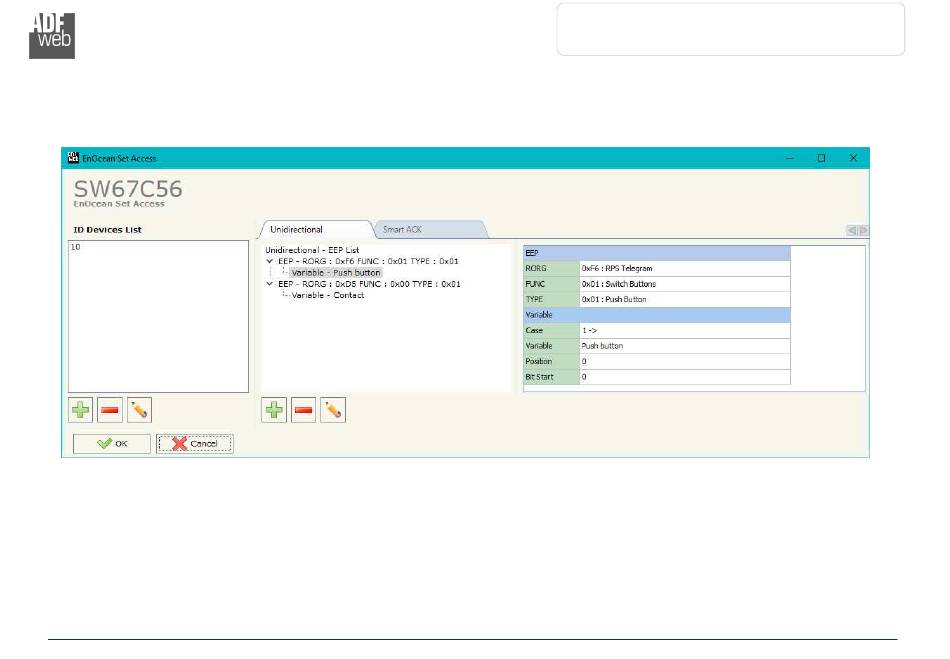Add a new EEP with the green plus icon
Viewport: 950px width, 659px height.
point(274,410)
